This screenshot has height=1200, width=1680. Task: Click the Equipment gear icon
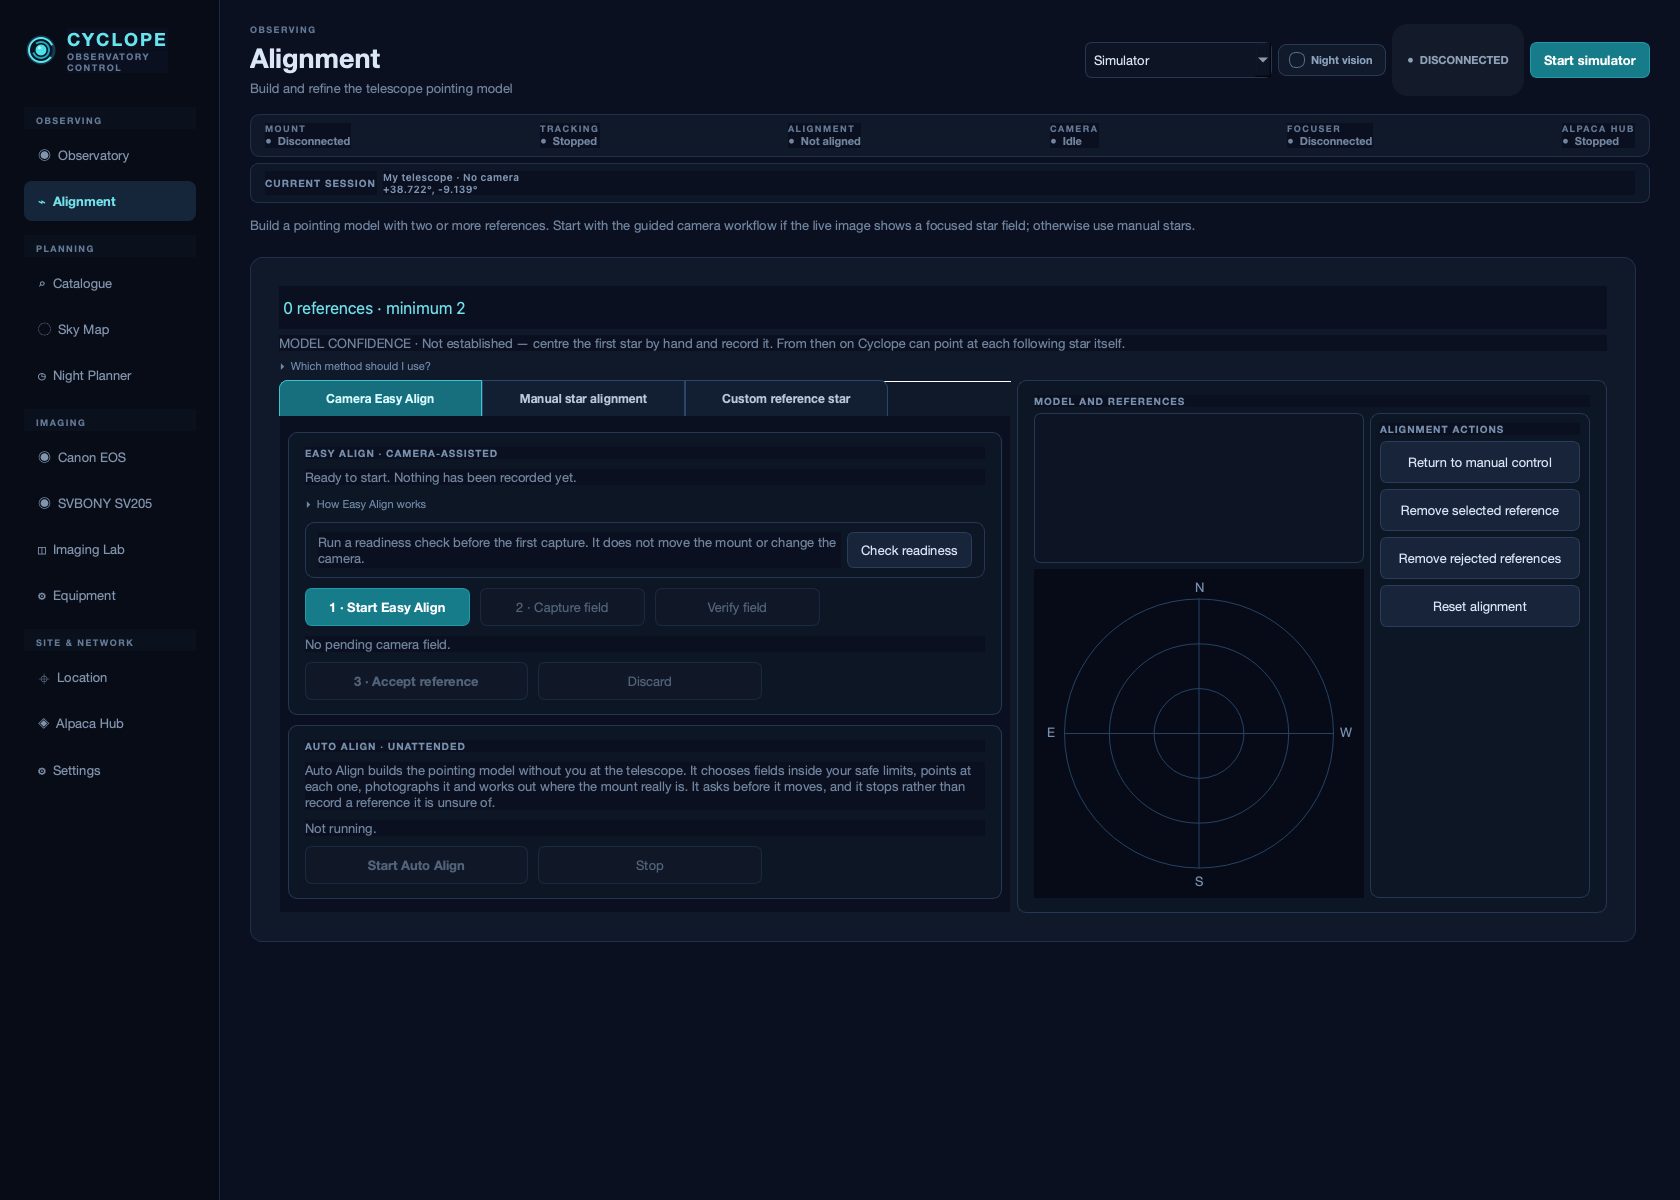[42, 596]
